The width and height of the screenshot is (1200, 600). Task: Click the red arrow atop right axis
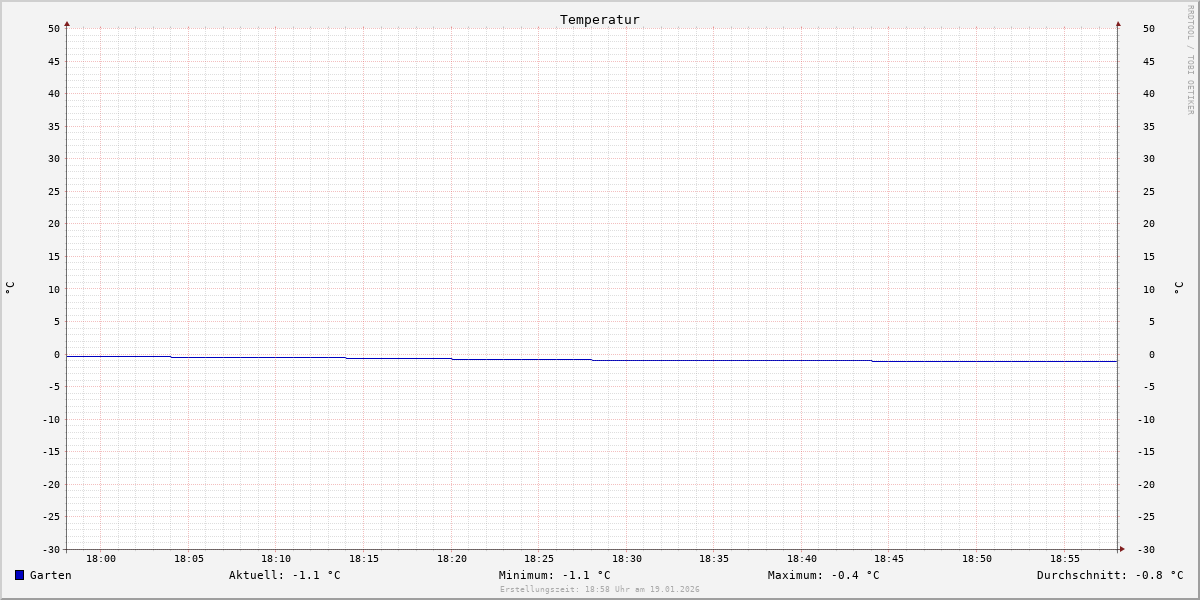click(1118, 24)
